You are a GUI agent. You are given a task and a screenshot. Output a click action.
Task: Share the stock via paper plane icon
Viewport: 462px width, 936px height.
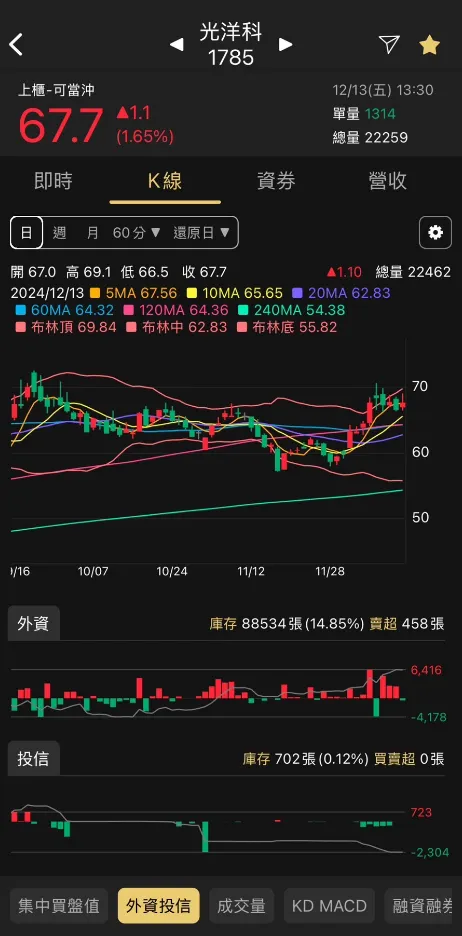[x=389, y=44]
